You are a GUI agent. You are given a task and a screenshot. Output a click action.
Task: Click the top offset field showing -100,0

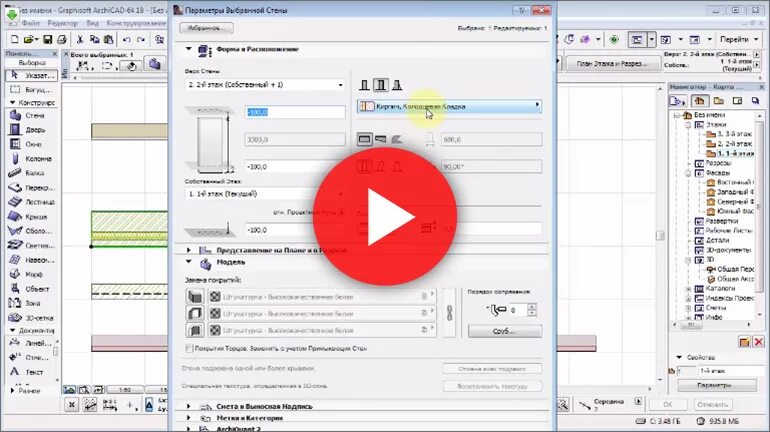pos(295,112)
